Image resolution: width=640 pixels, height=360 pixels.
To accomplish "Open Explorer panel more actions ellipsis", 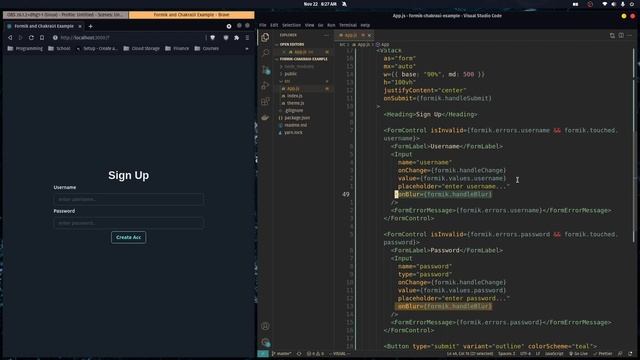I will [326, 36].
